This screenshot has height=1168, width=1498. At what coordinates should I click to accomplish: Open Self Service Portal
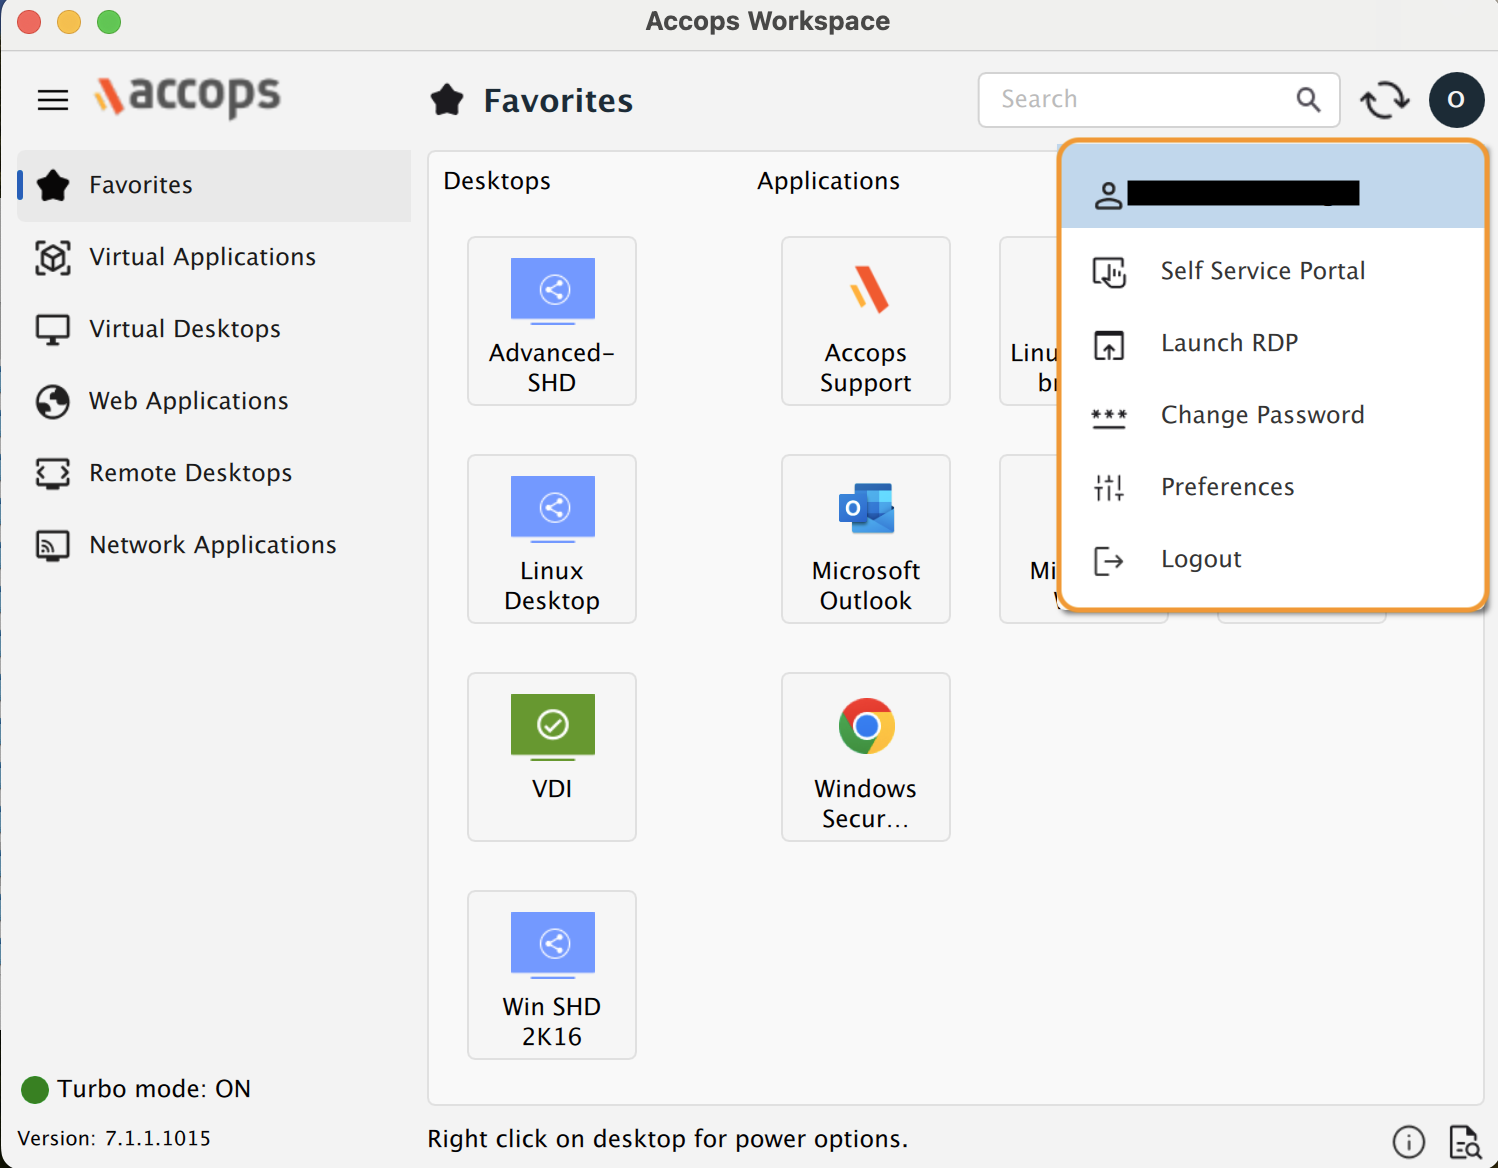[1262, 271]
